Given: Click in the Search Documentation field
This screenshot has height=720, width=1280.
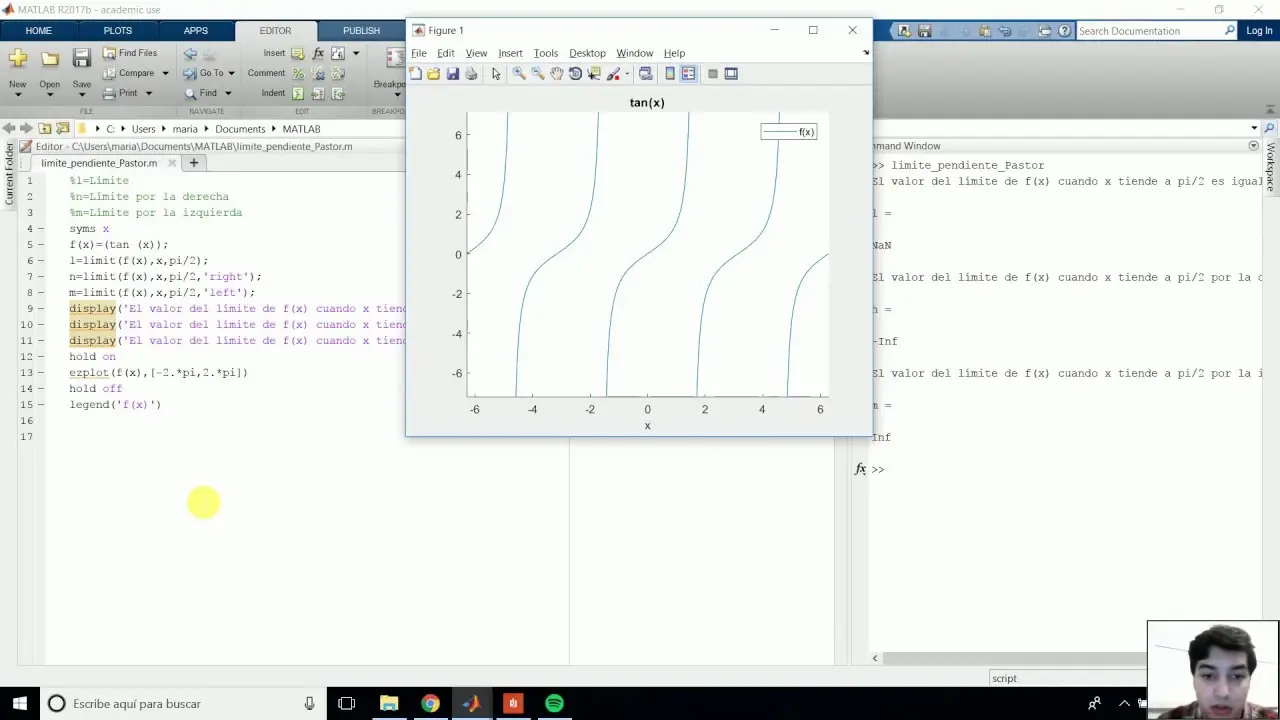Looking at the screenshot, I should click(x=1150, y=30).
